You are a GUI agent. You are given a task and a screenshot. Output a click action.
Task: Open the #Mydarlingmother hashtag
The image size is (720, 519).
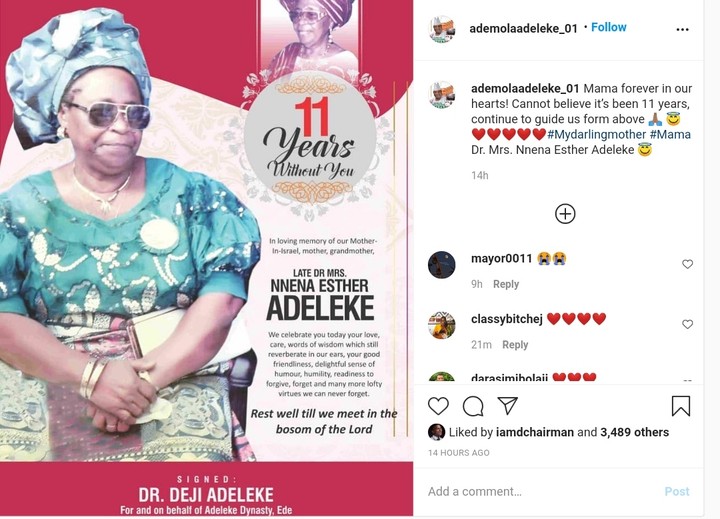[596, 135]
